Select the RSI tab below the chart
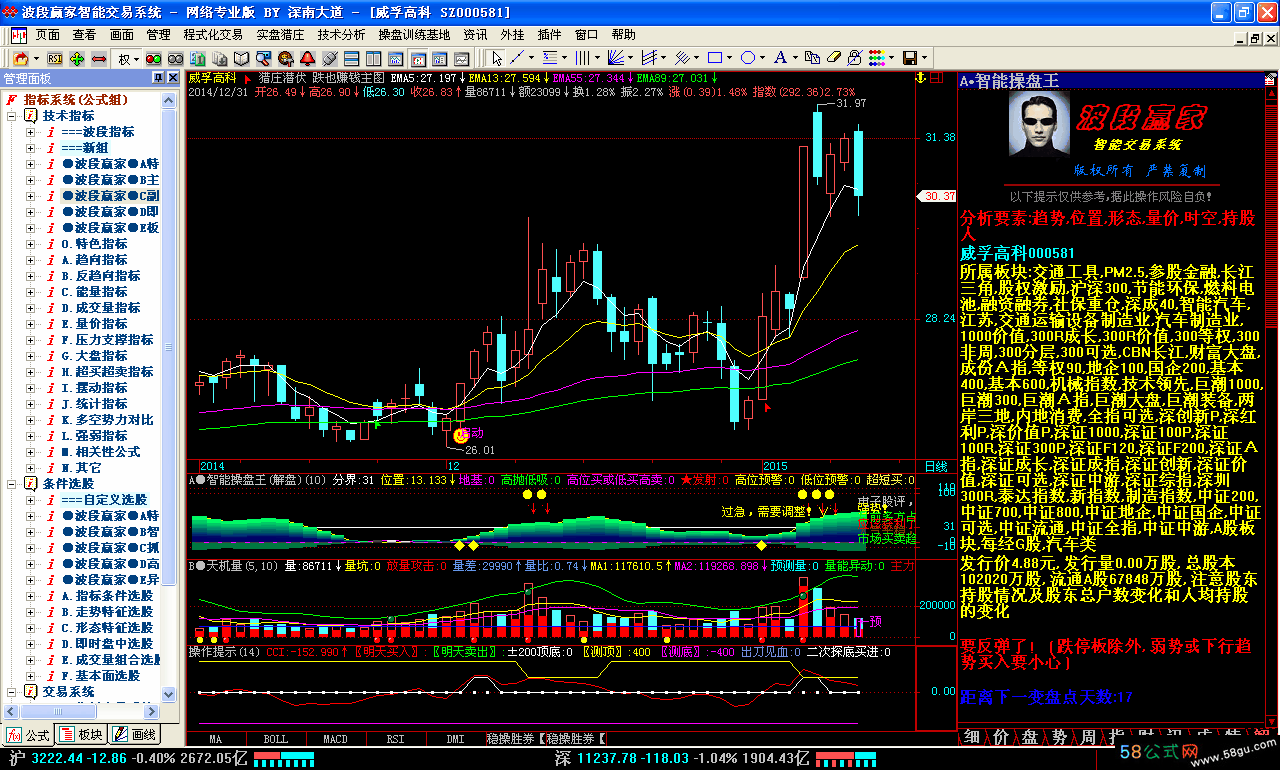 [x=395, y=739]
